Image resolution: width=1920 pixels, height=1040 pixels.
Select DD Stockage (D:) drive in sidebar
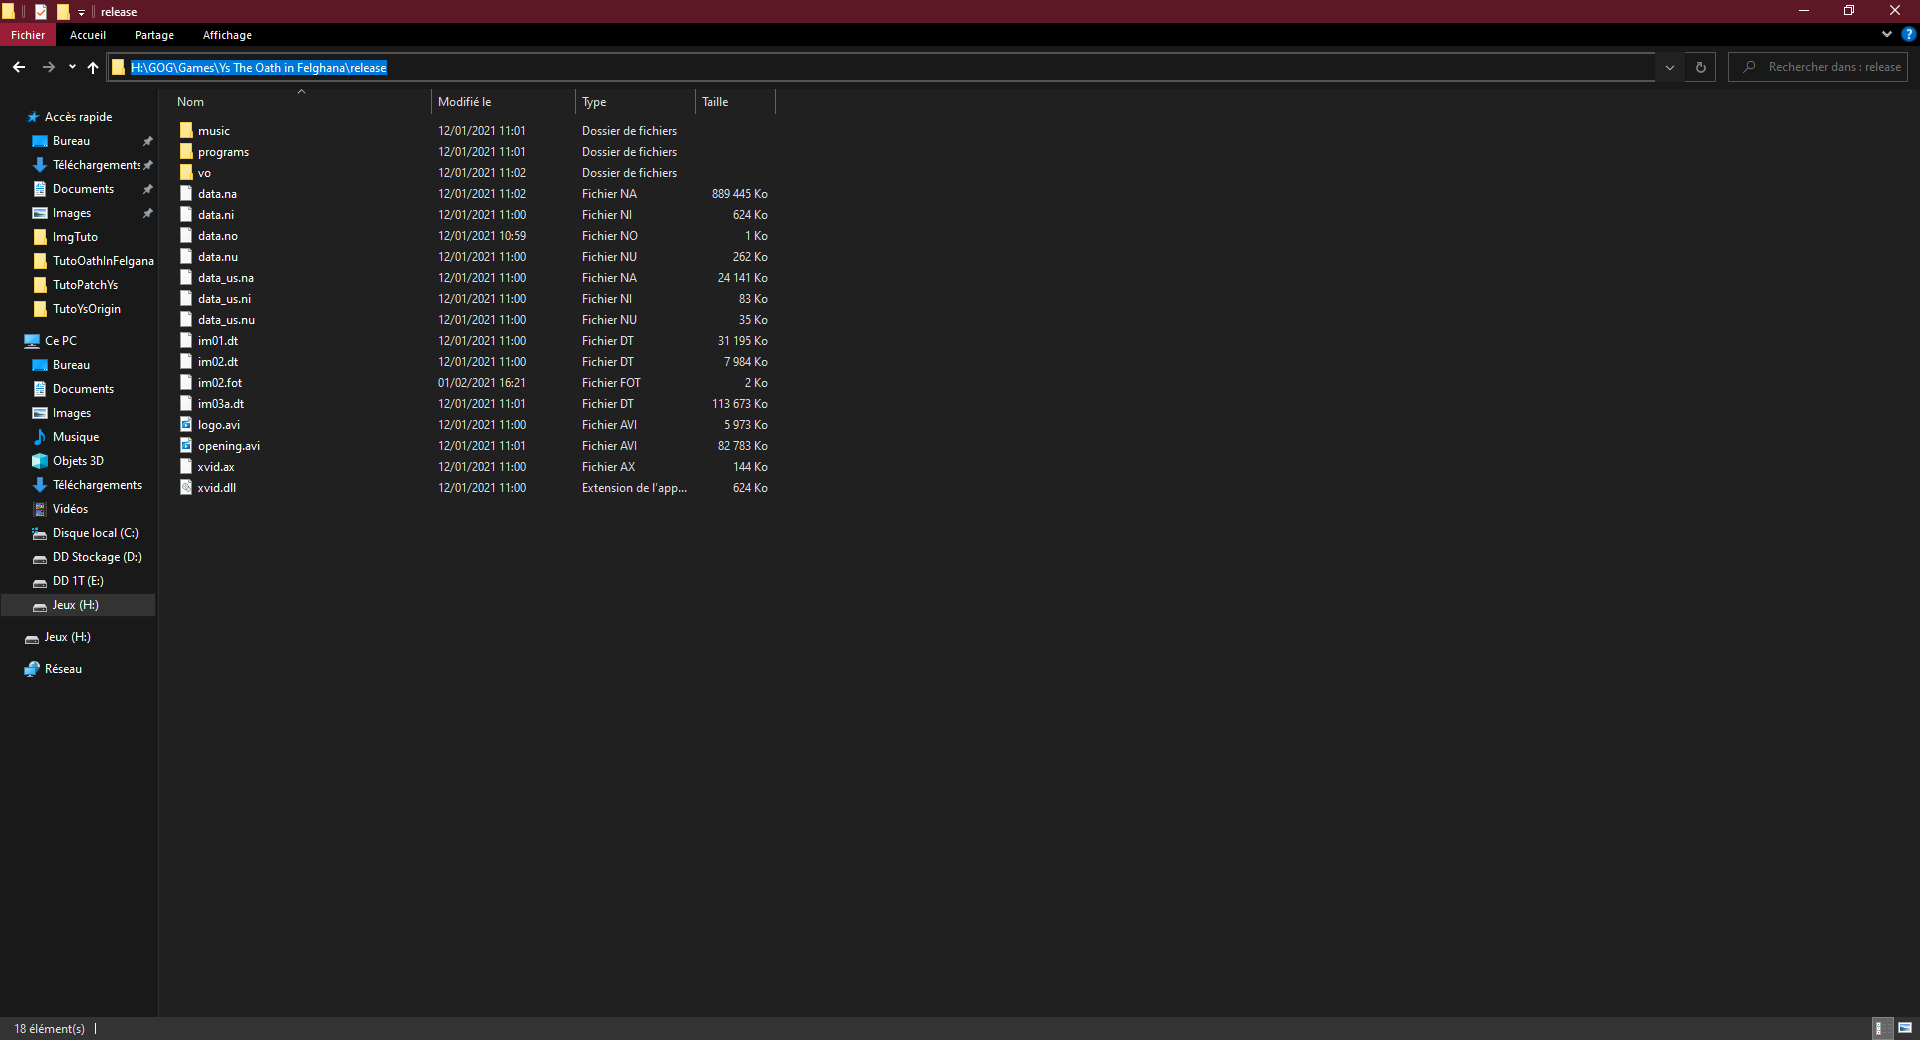[x=96, y=557]
